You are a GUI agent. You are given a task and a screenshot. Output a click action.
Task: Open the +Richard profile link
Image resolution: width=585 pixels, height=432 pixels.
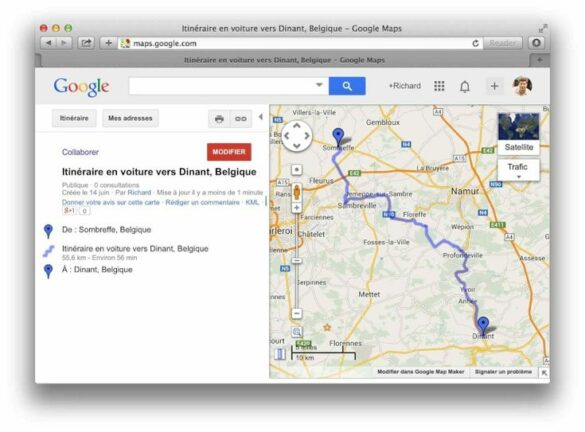tap(404, 86)
